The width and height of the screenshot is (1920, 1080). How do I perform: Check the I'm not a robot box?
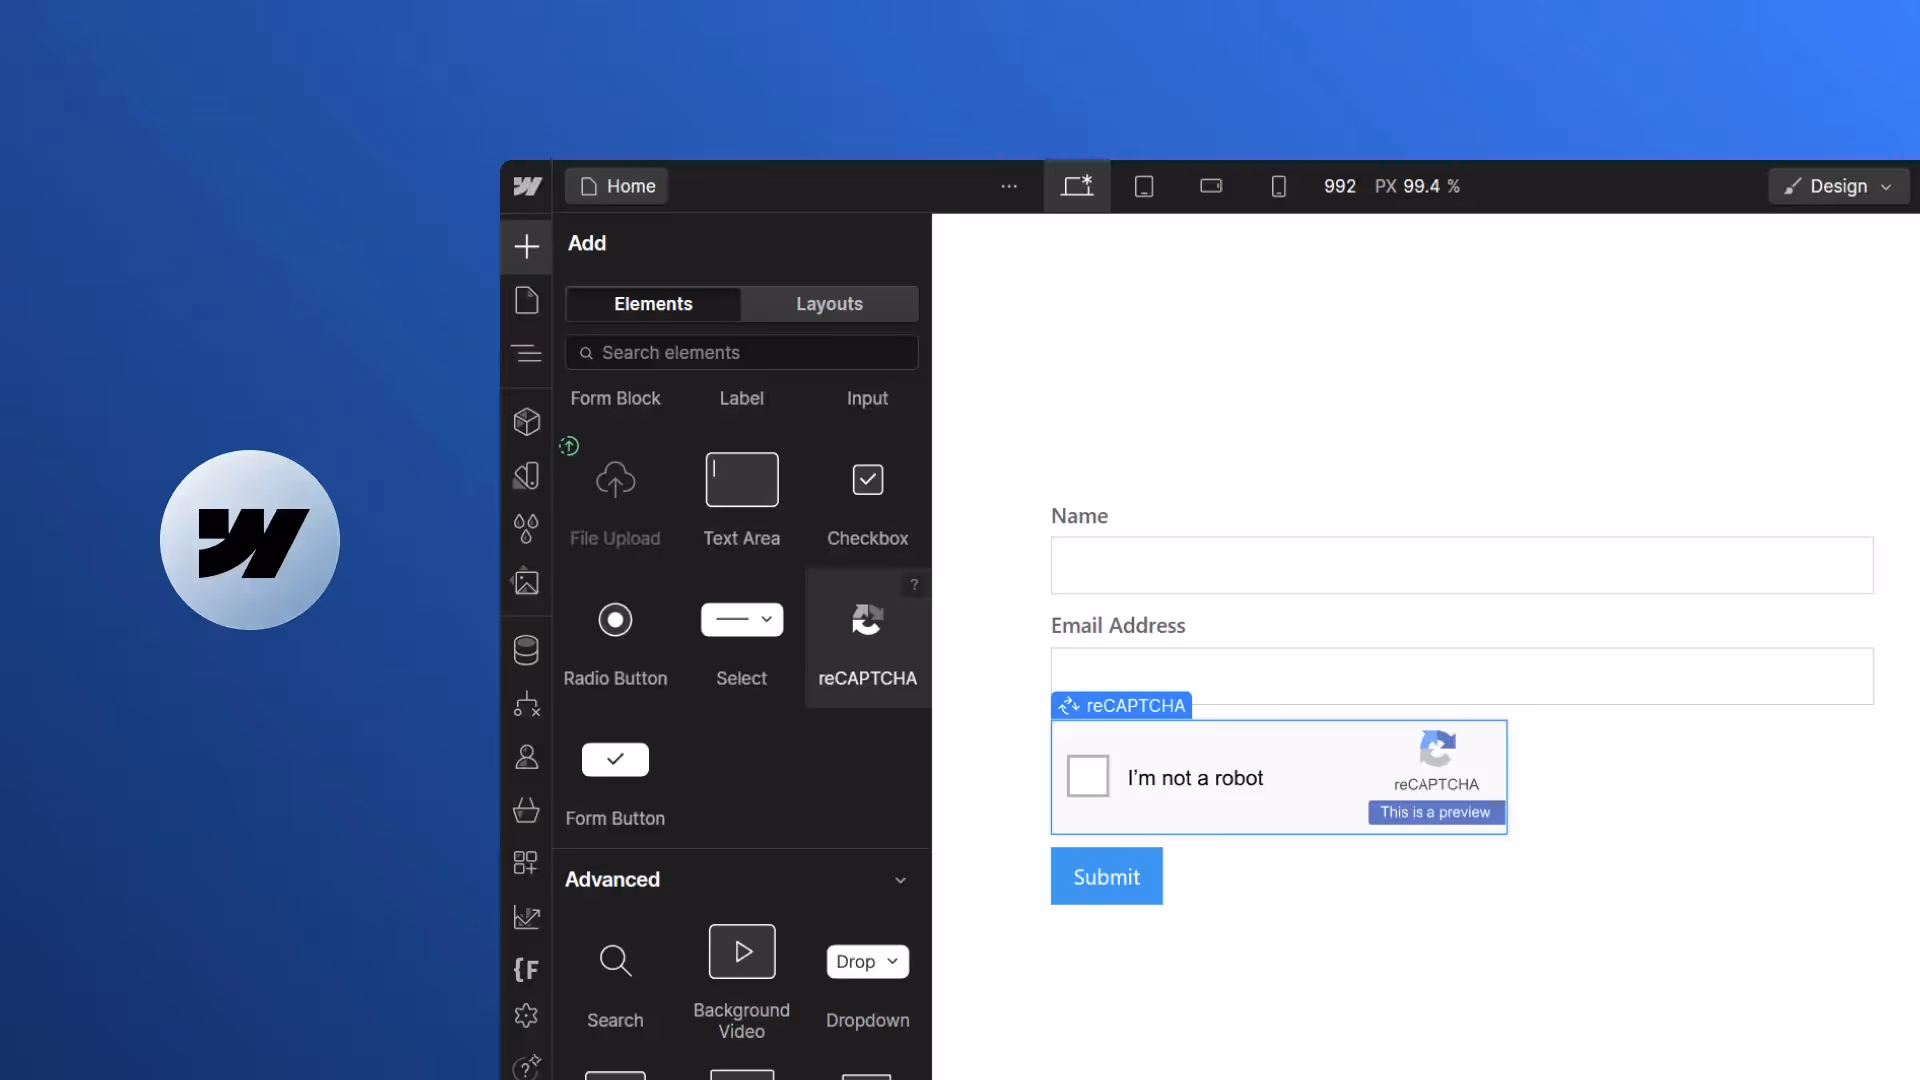1088,776
